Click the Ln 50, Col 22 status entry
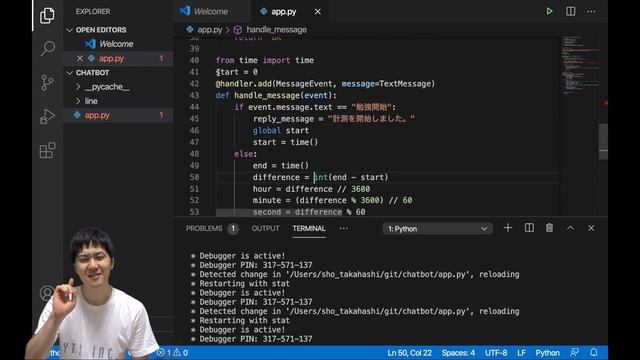This screenshot has width=640, height=360. pos(409,353)
